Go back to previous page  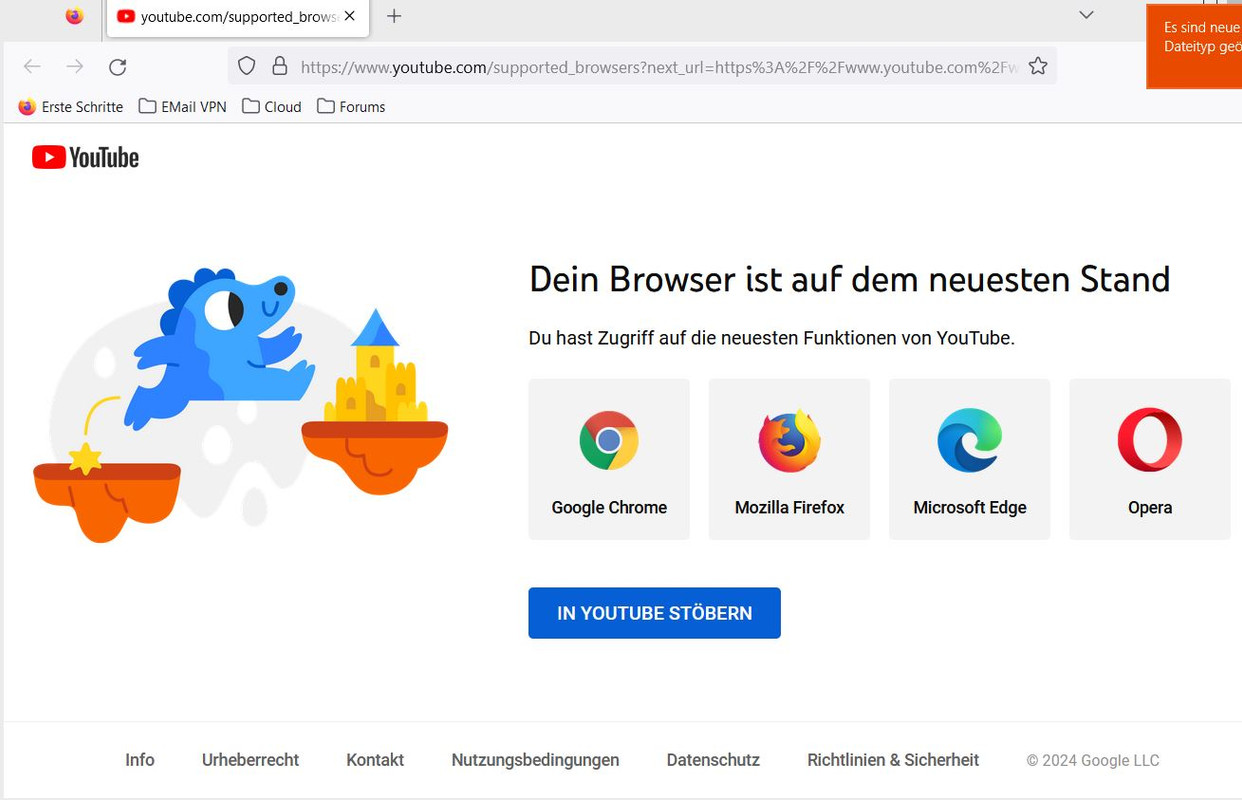point(32,67)
